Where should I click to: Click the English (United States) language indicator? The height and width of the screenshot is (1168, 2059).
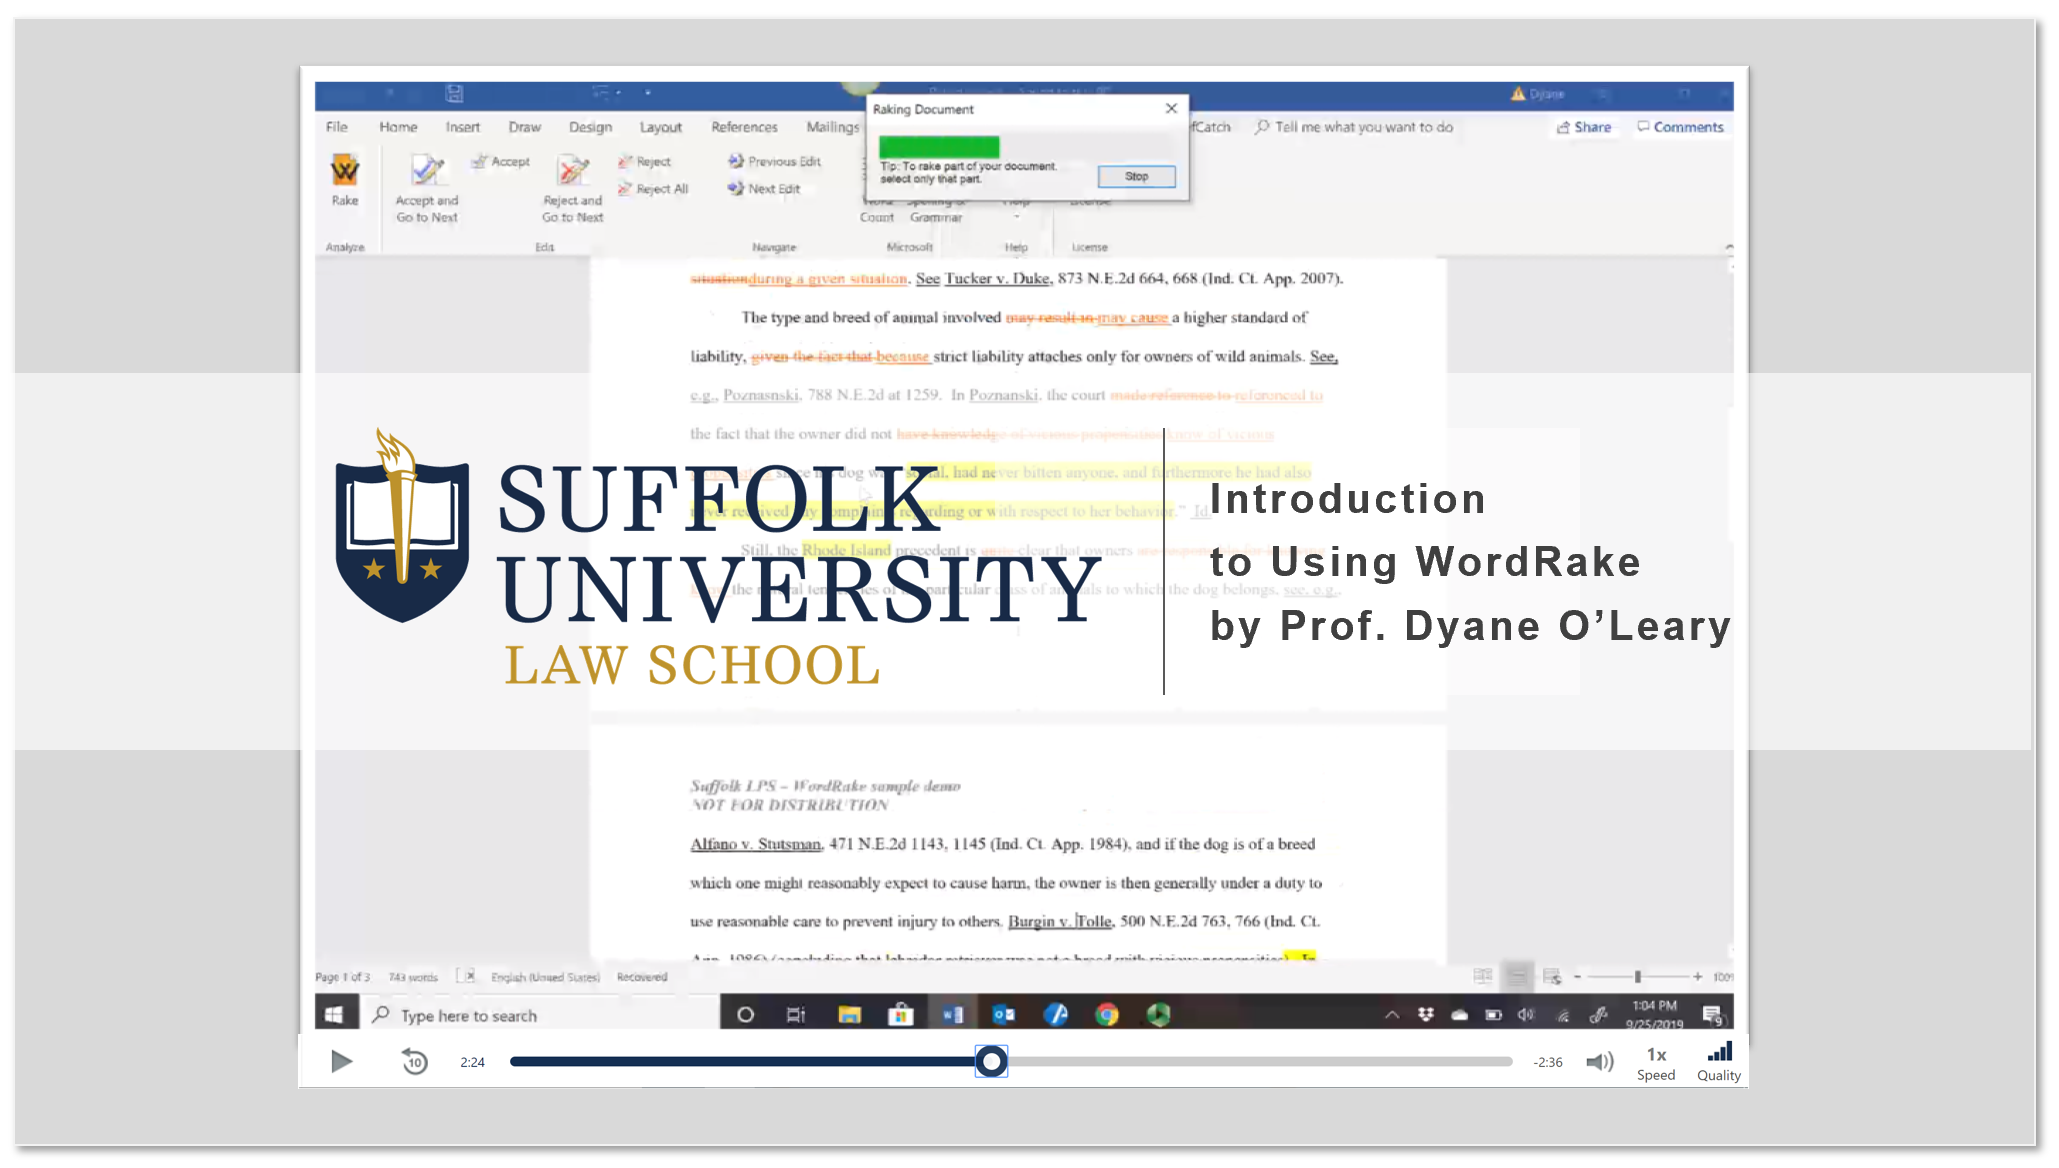pyautogui.click(x=545, y=977)
